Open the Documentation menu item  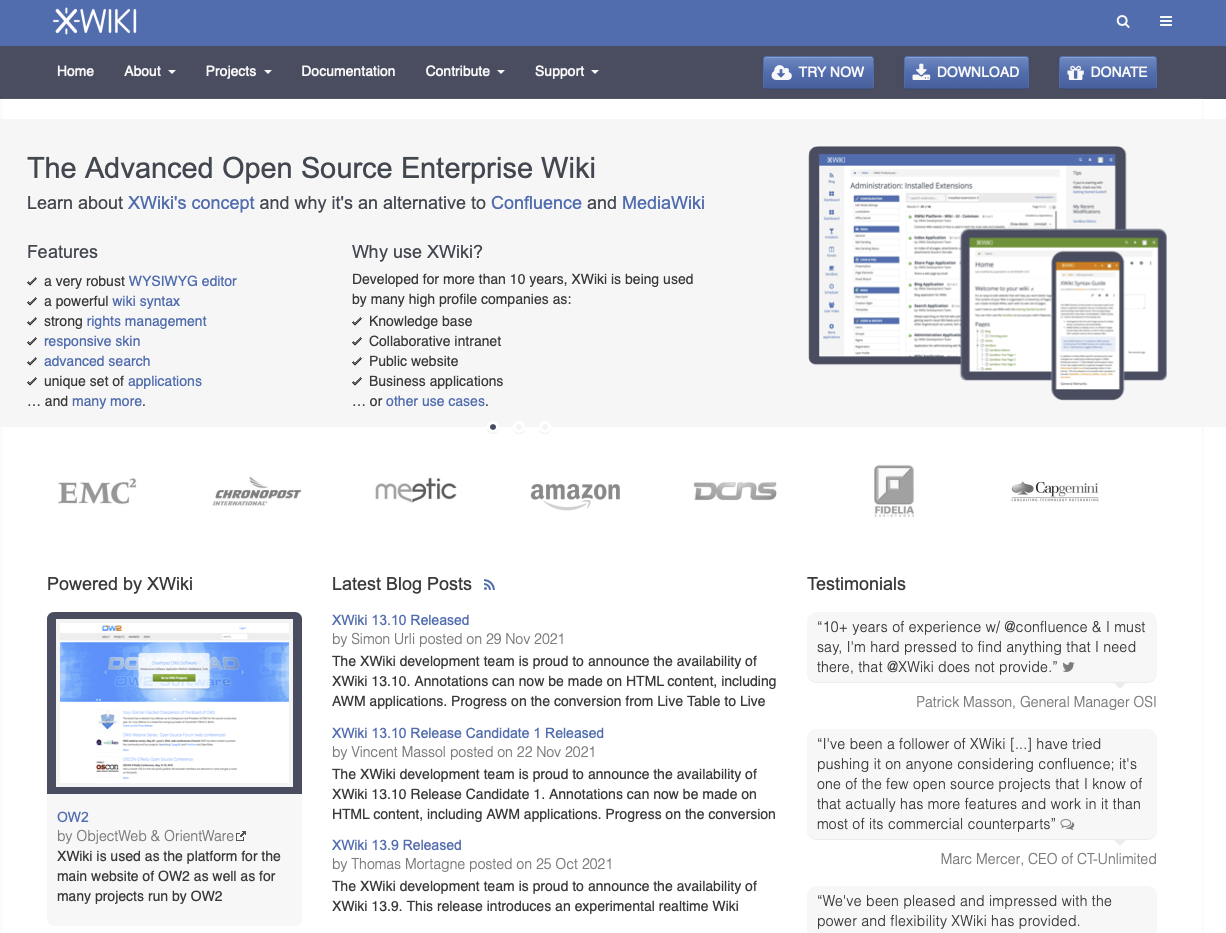348,71
